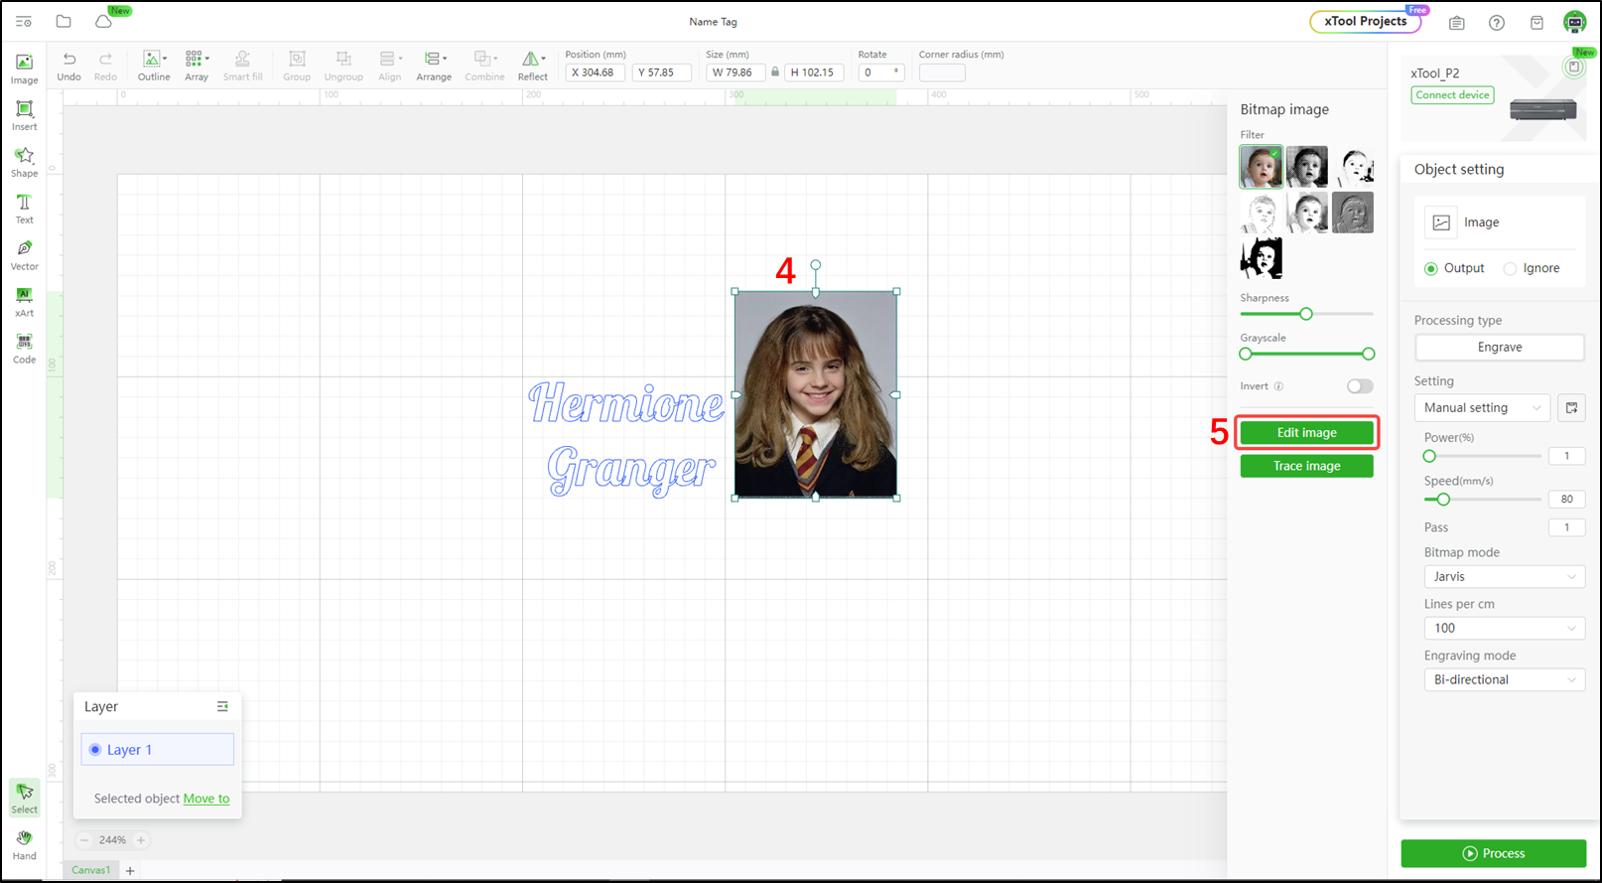Open the Combine tool
The height and width of the screenshot is (883, 1602).
click(484, 66)
